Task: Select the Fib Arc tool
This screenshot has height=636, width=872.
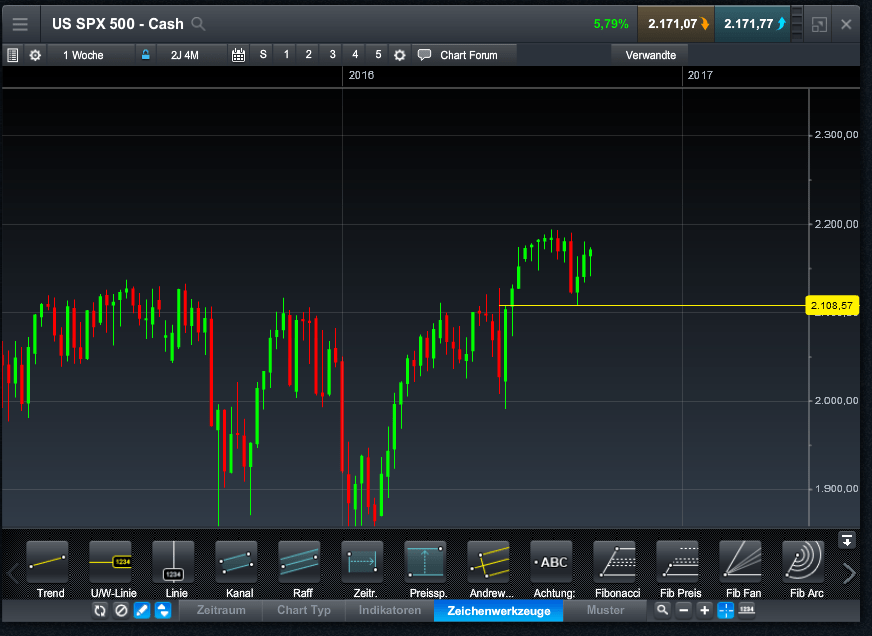Action: (804, 569)
